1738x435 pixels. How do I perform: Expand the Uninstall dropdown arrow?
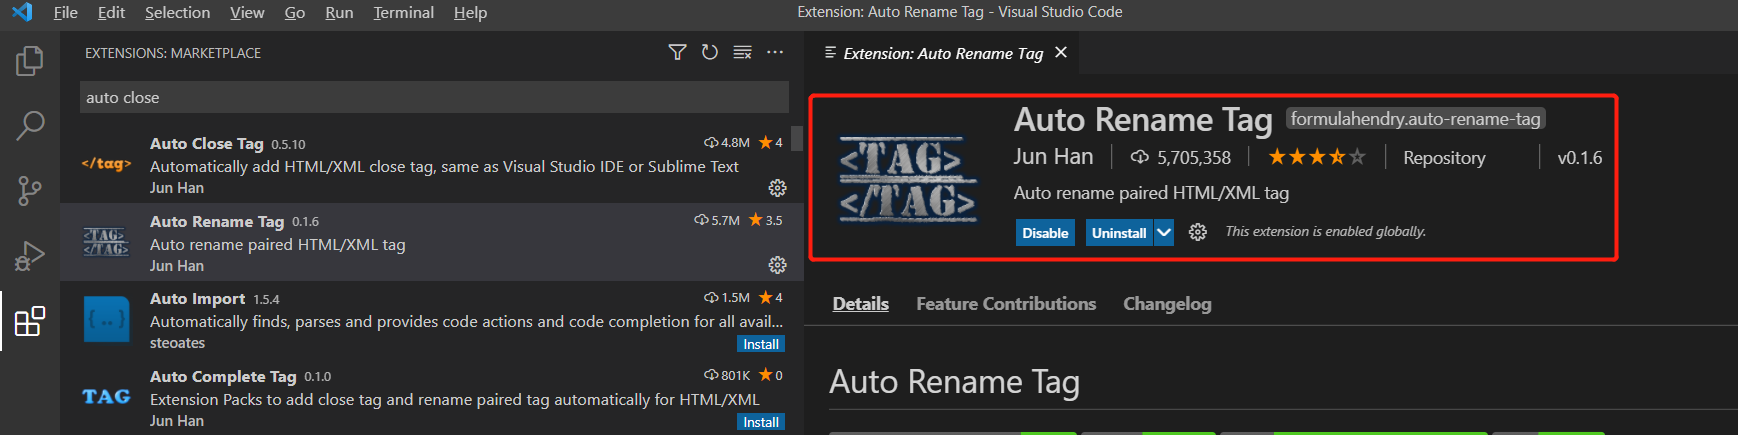pyautogui.click(x=1164, y=232)
